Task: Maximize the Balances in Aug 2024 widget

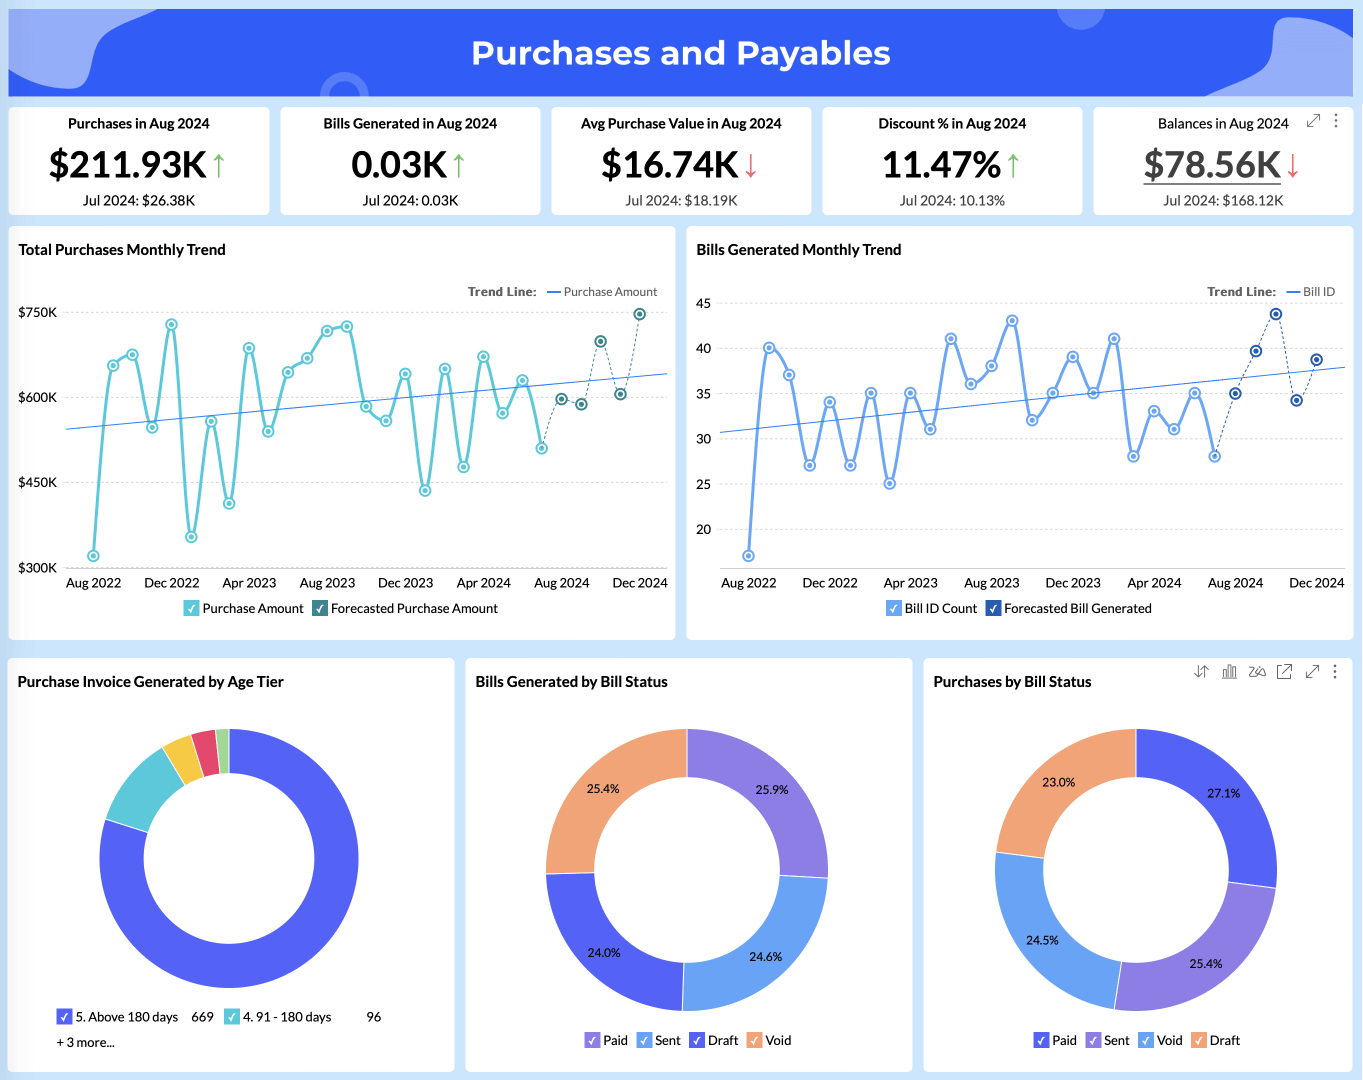Action: tap(1313, 121)
